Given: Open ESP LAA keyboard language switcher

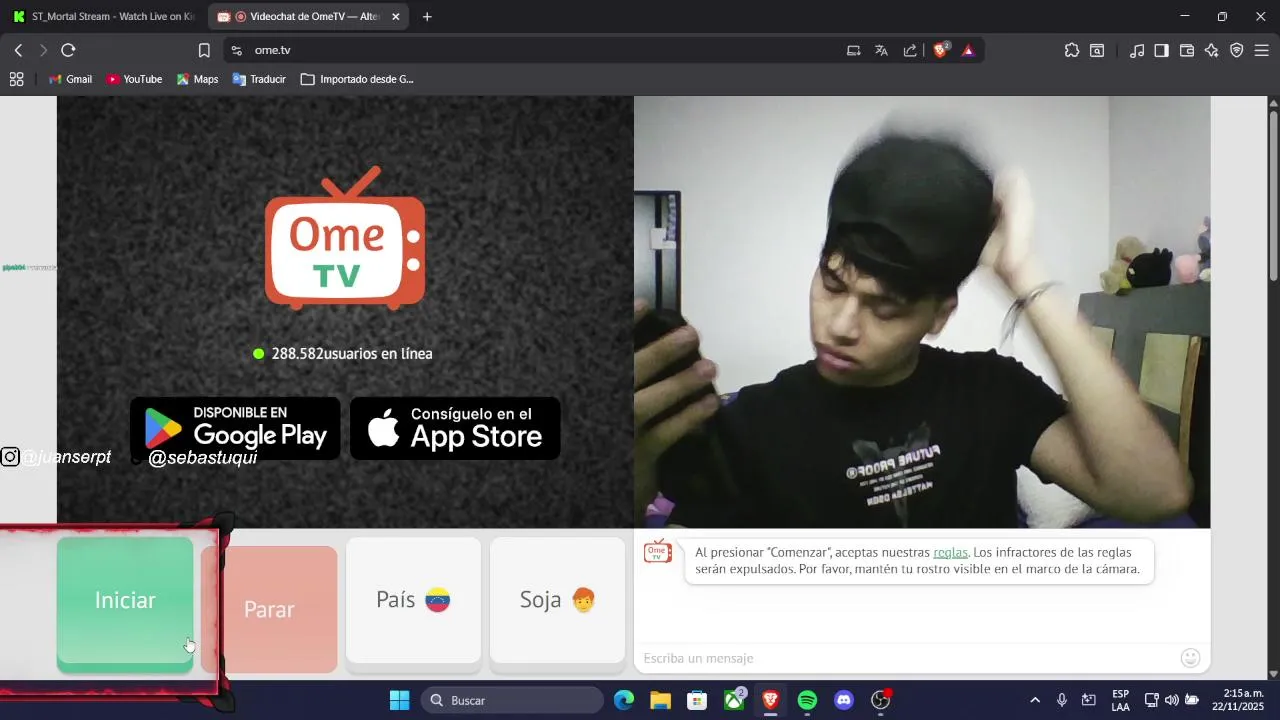Looking at the screenshot, I should pyautogui.click(x=1121, y=700).
